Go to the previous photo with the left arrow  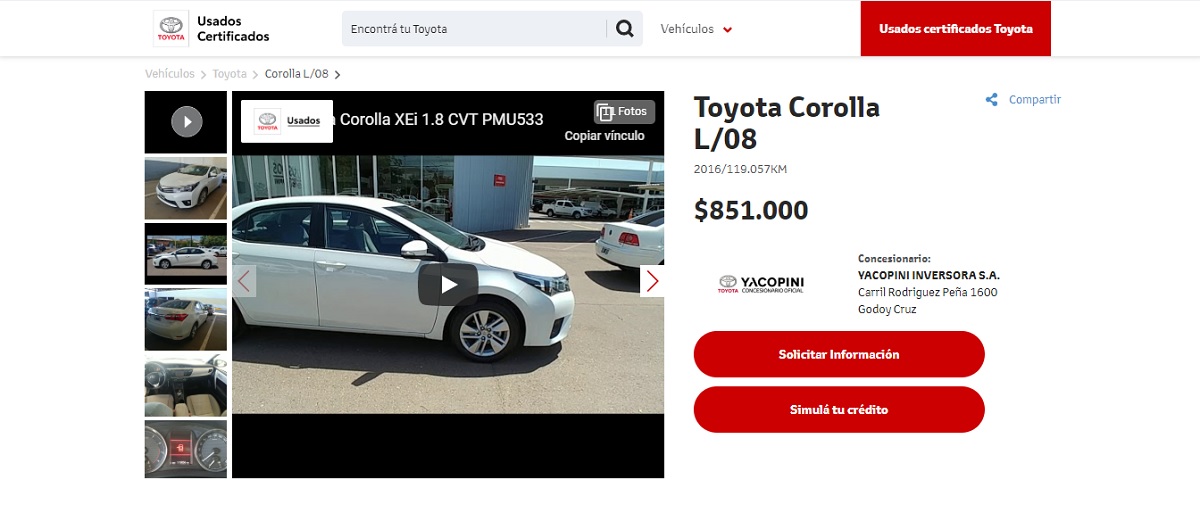(244, 281)
